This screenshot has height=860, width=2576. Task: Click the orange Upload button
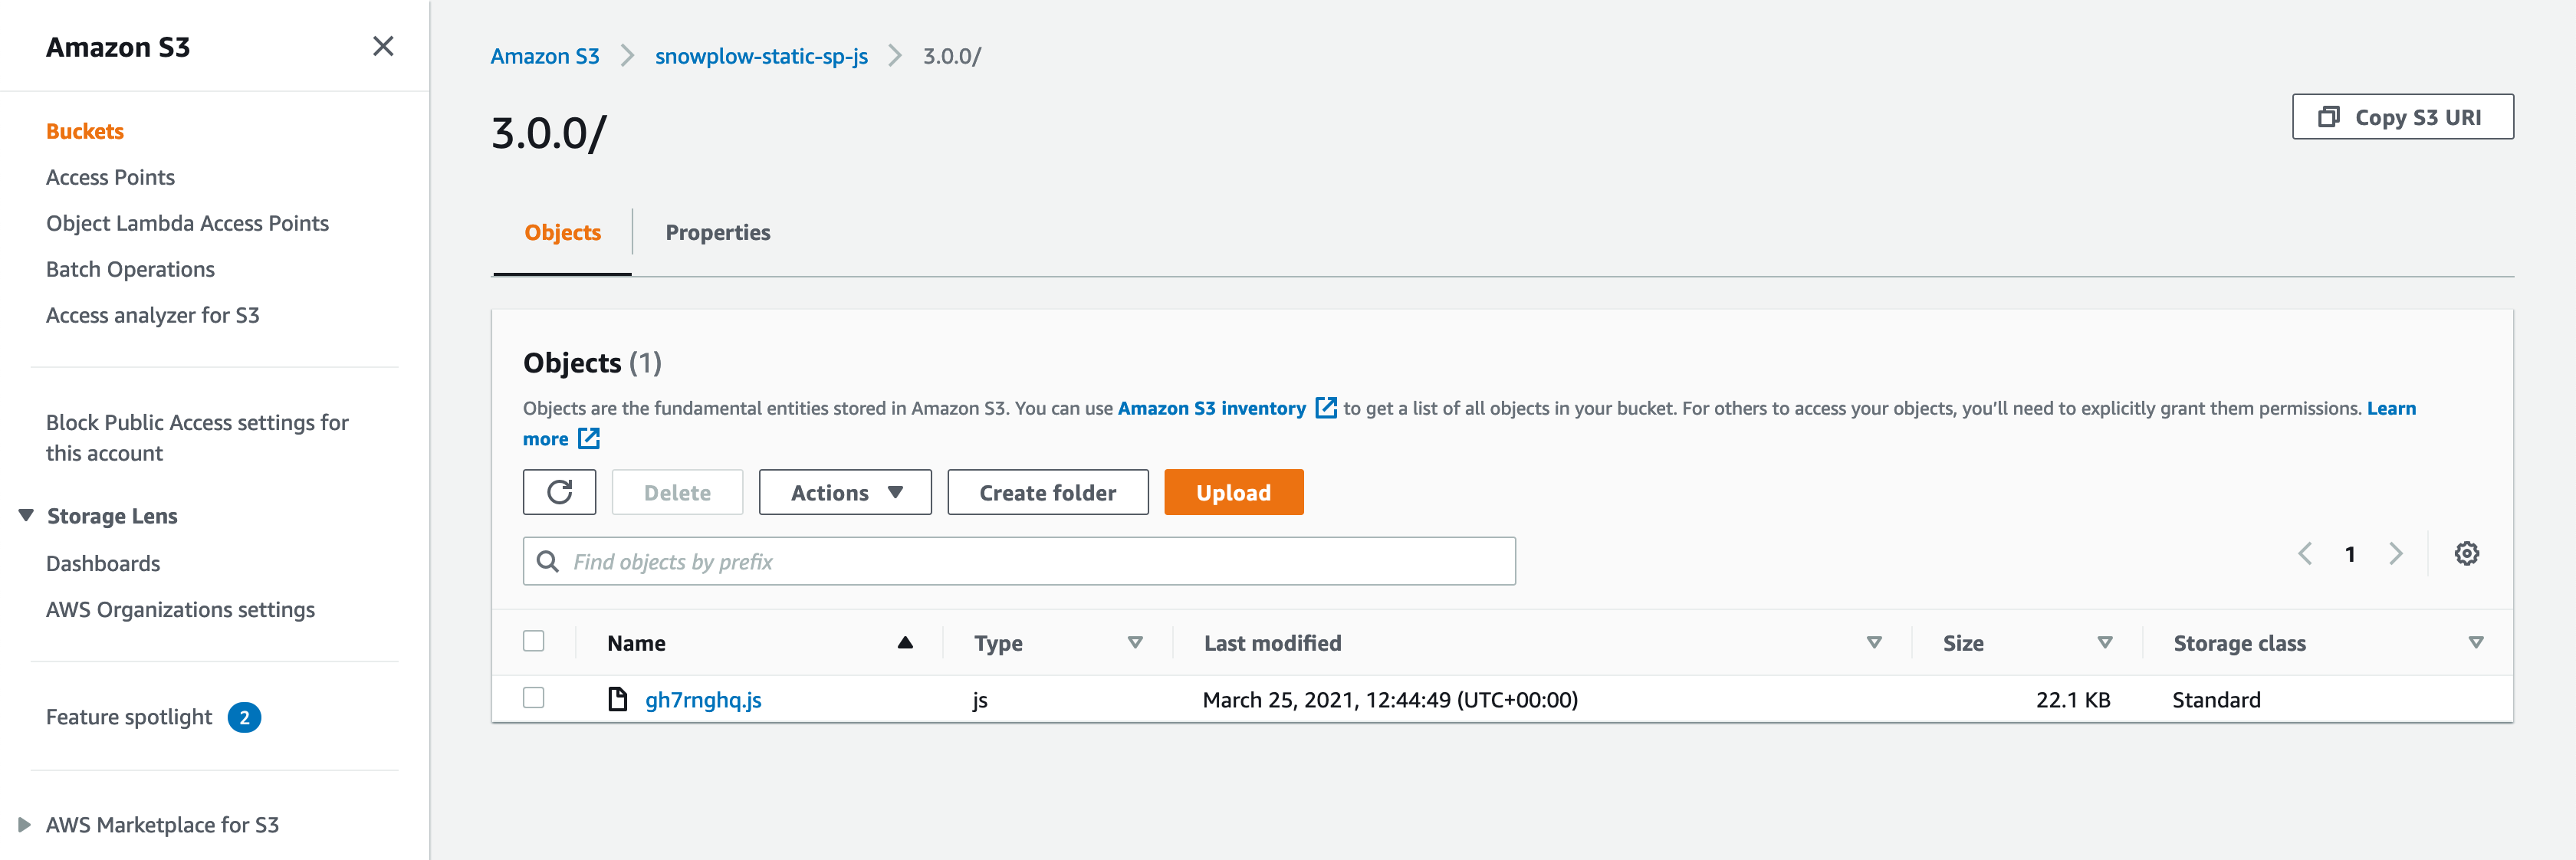[x=1233, y=492]
